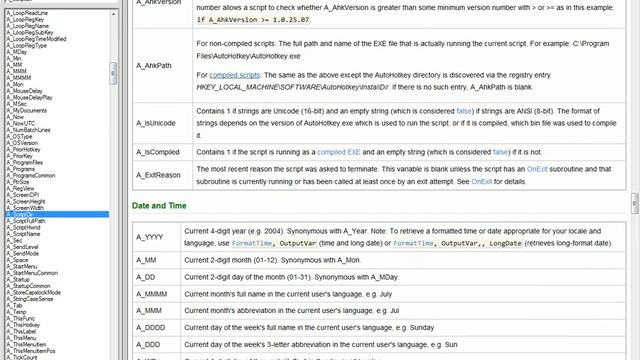Select A_Space in the index list

[x=17, y=260]
